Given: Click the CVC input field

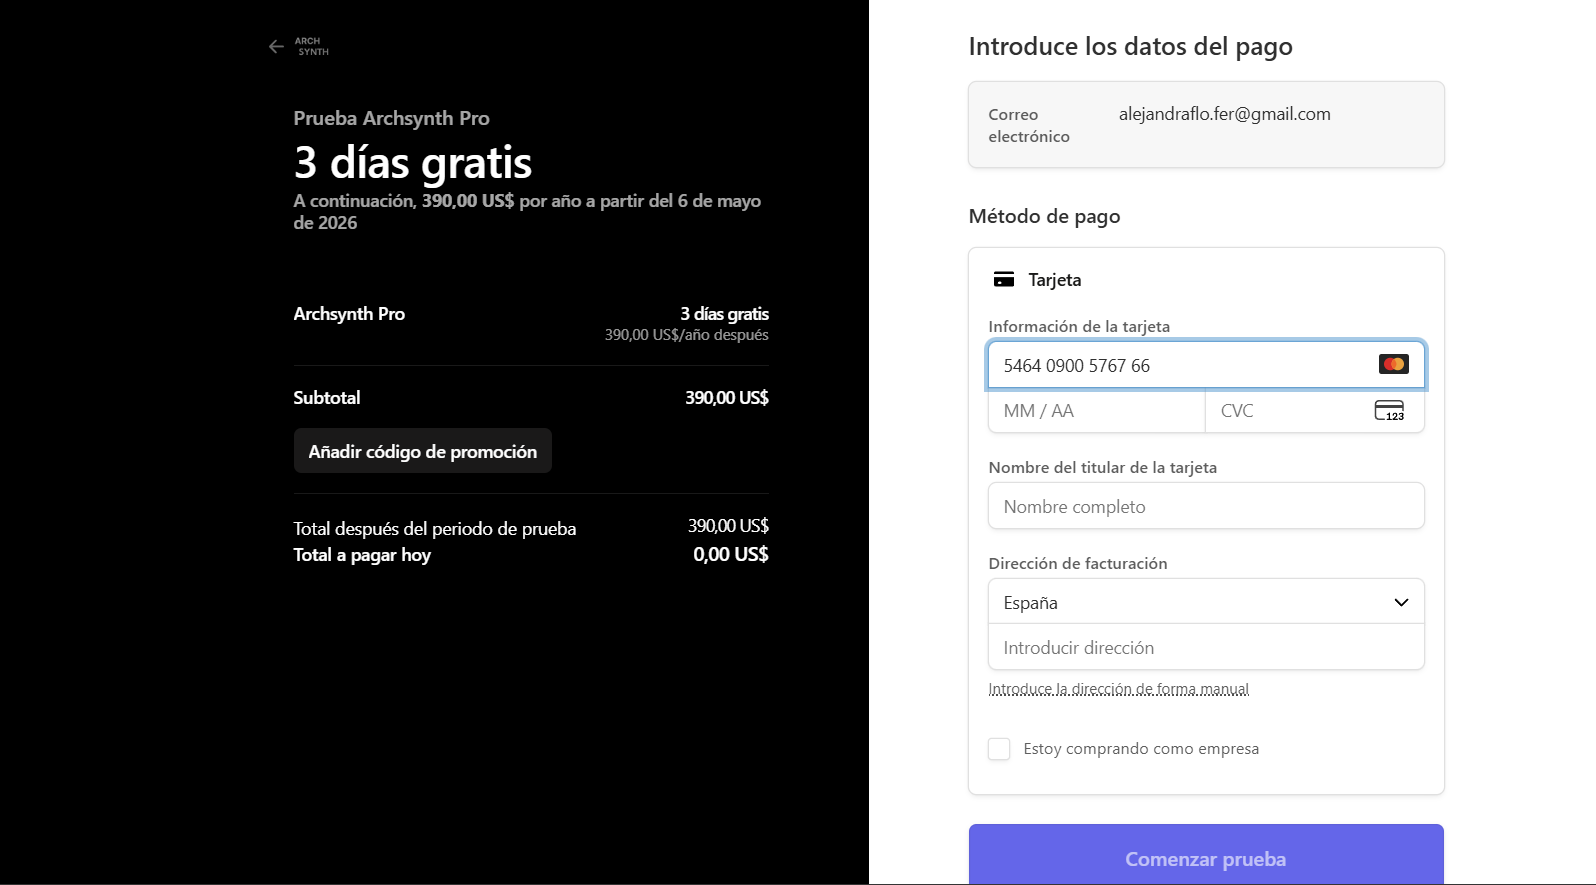Looking at the screenshot, I should point(1315,411).
